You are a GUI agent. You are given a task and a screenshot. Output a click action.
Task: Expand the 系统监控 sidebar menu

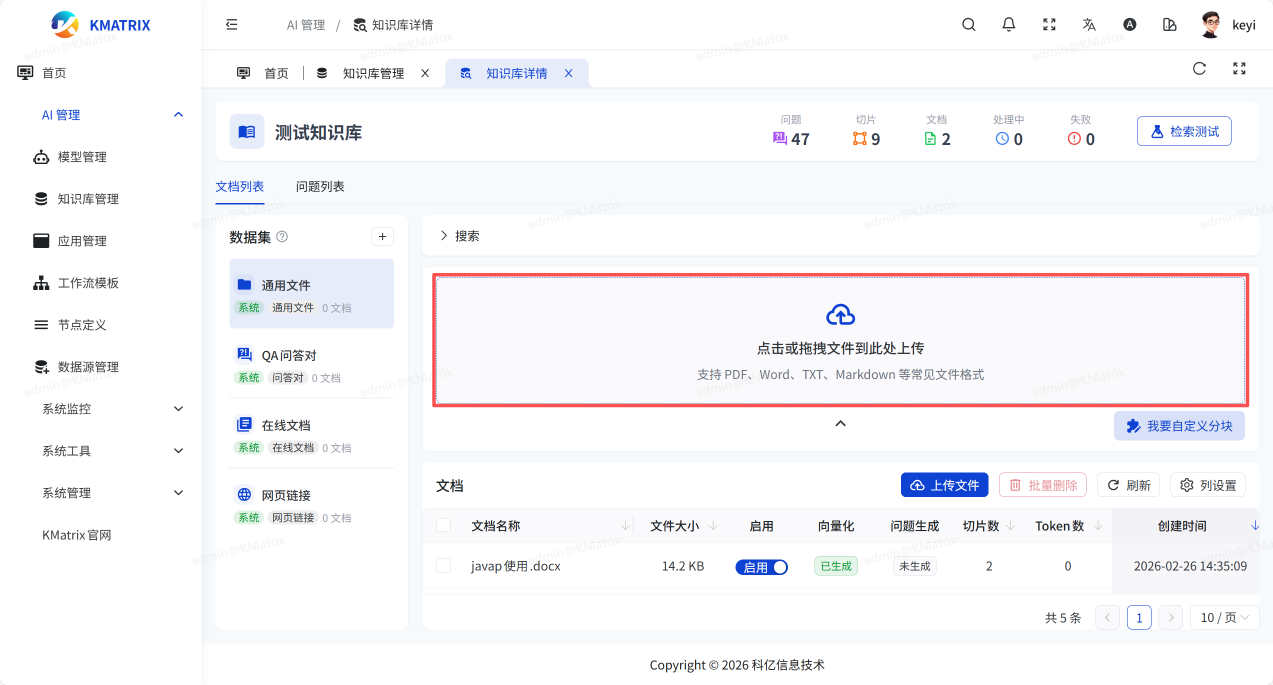coord(110,409)
